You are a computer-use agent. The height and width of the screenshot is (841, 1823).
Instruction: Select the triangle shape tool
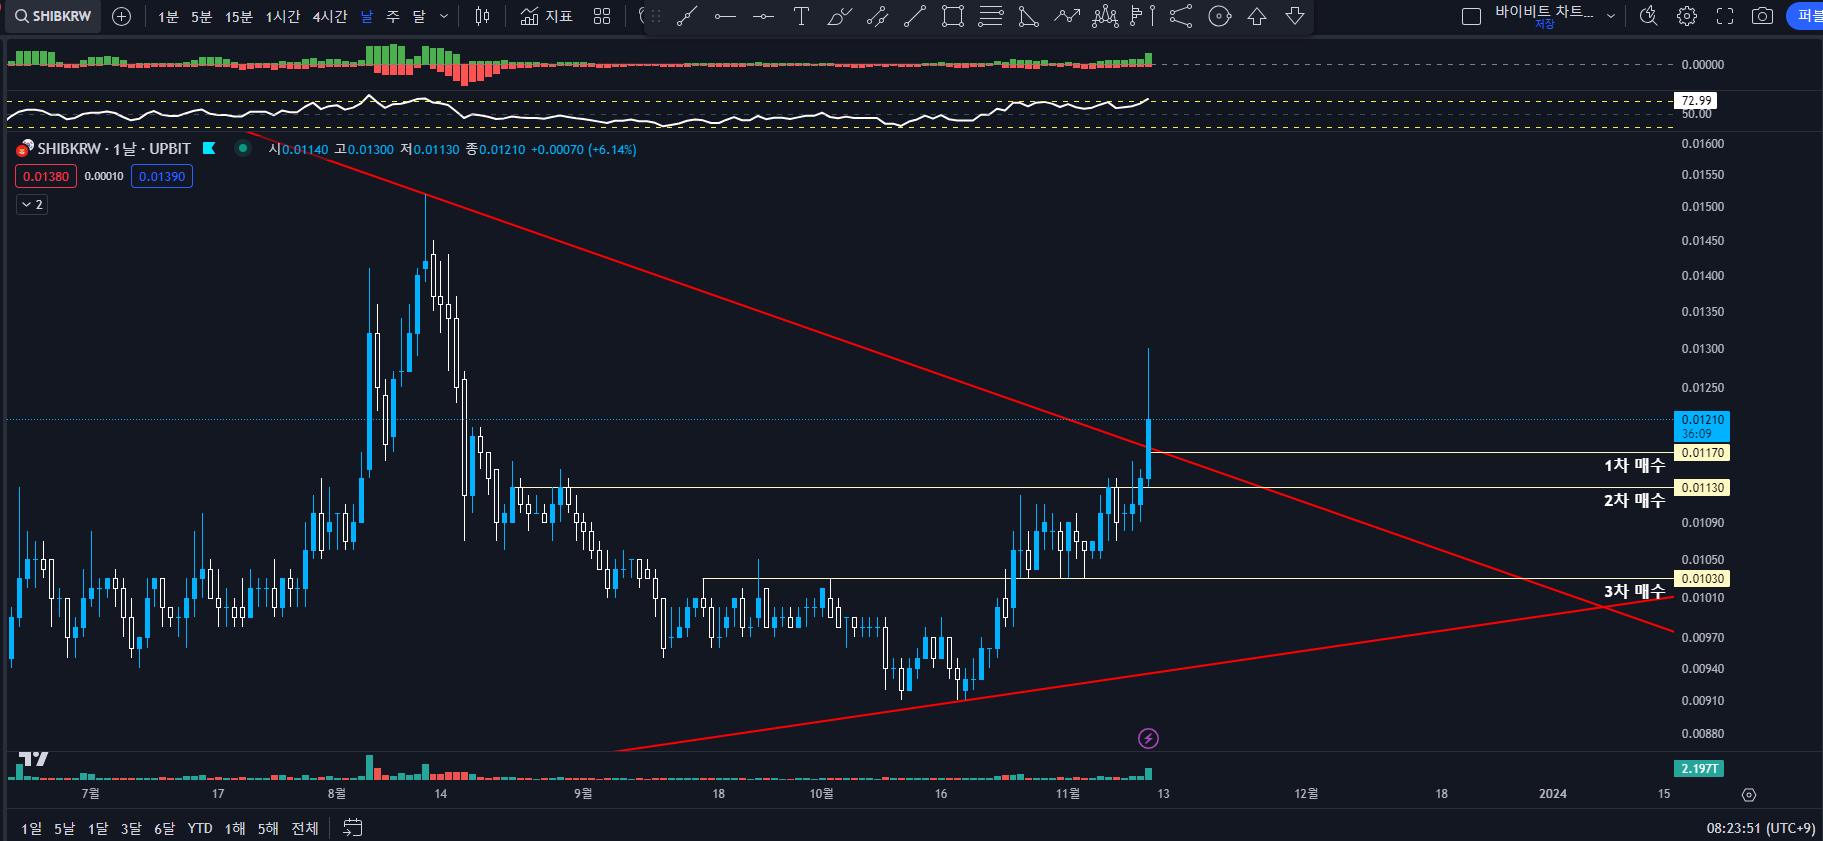point(1028,16)
